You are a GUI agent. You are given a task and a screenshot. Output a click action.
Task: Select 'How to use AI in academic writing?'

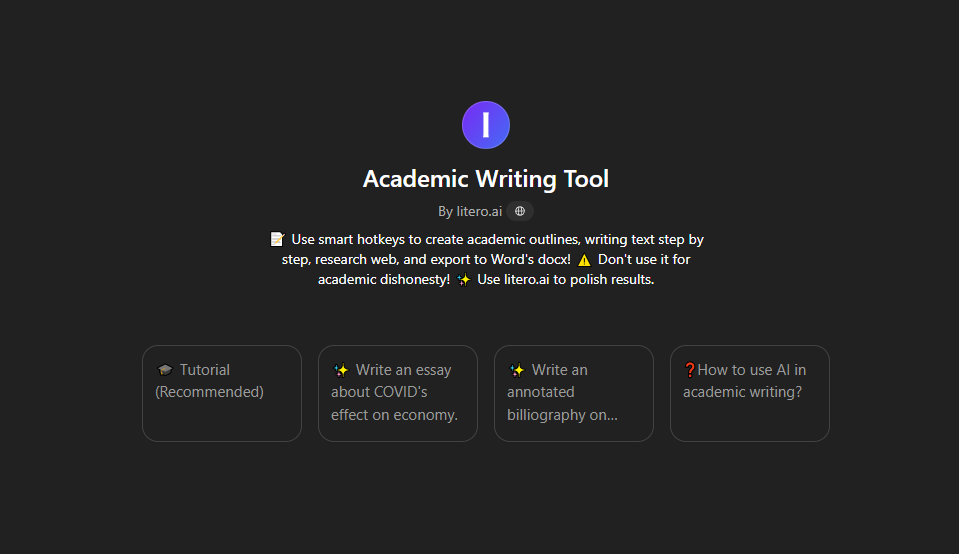[750, 393]
